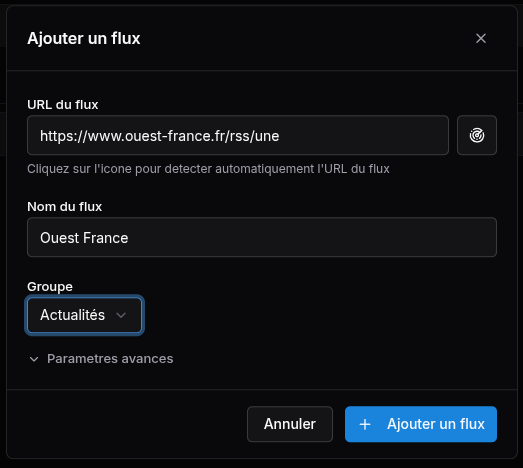Confirm with the blue Ajouter un flux button
The width and height of the screenshot is (523, 468).
tap(421, 424)
